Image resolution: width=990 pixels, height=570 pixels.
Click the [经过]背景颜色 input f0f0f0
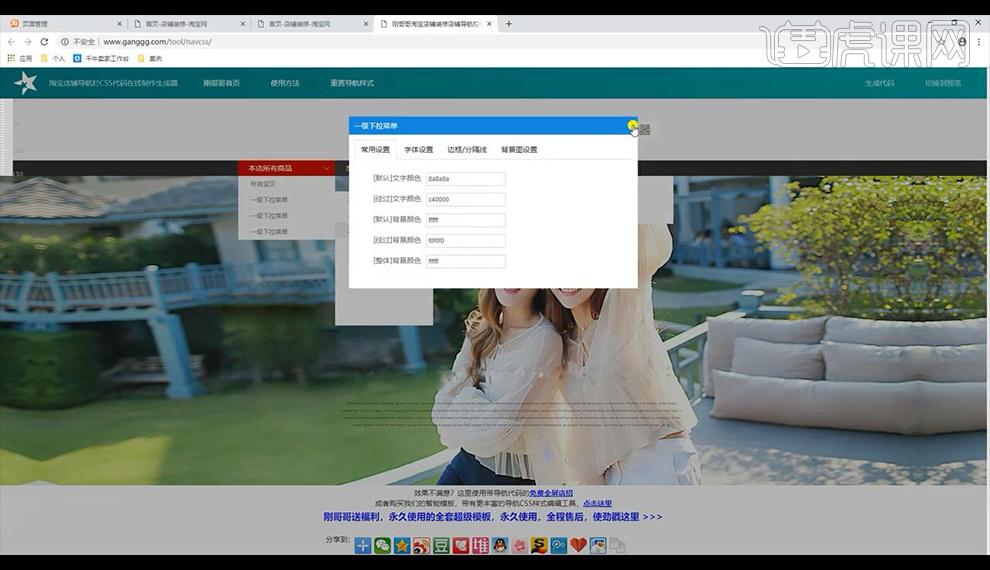tap(465, 240)
